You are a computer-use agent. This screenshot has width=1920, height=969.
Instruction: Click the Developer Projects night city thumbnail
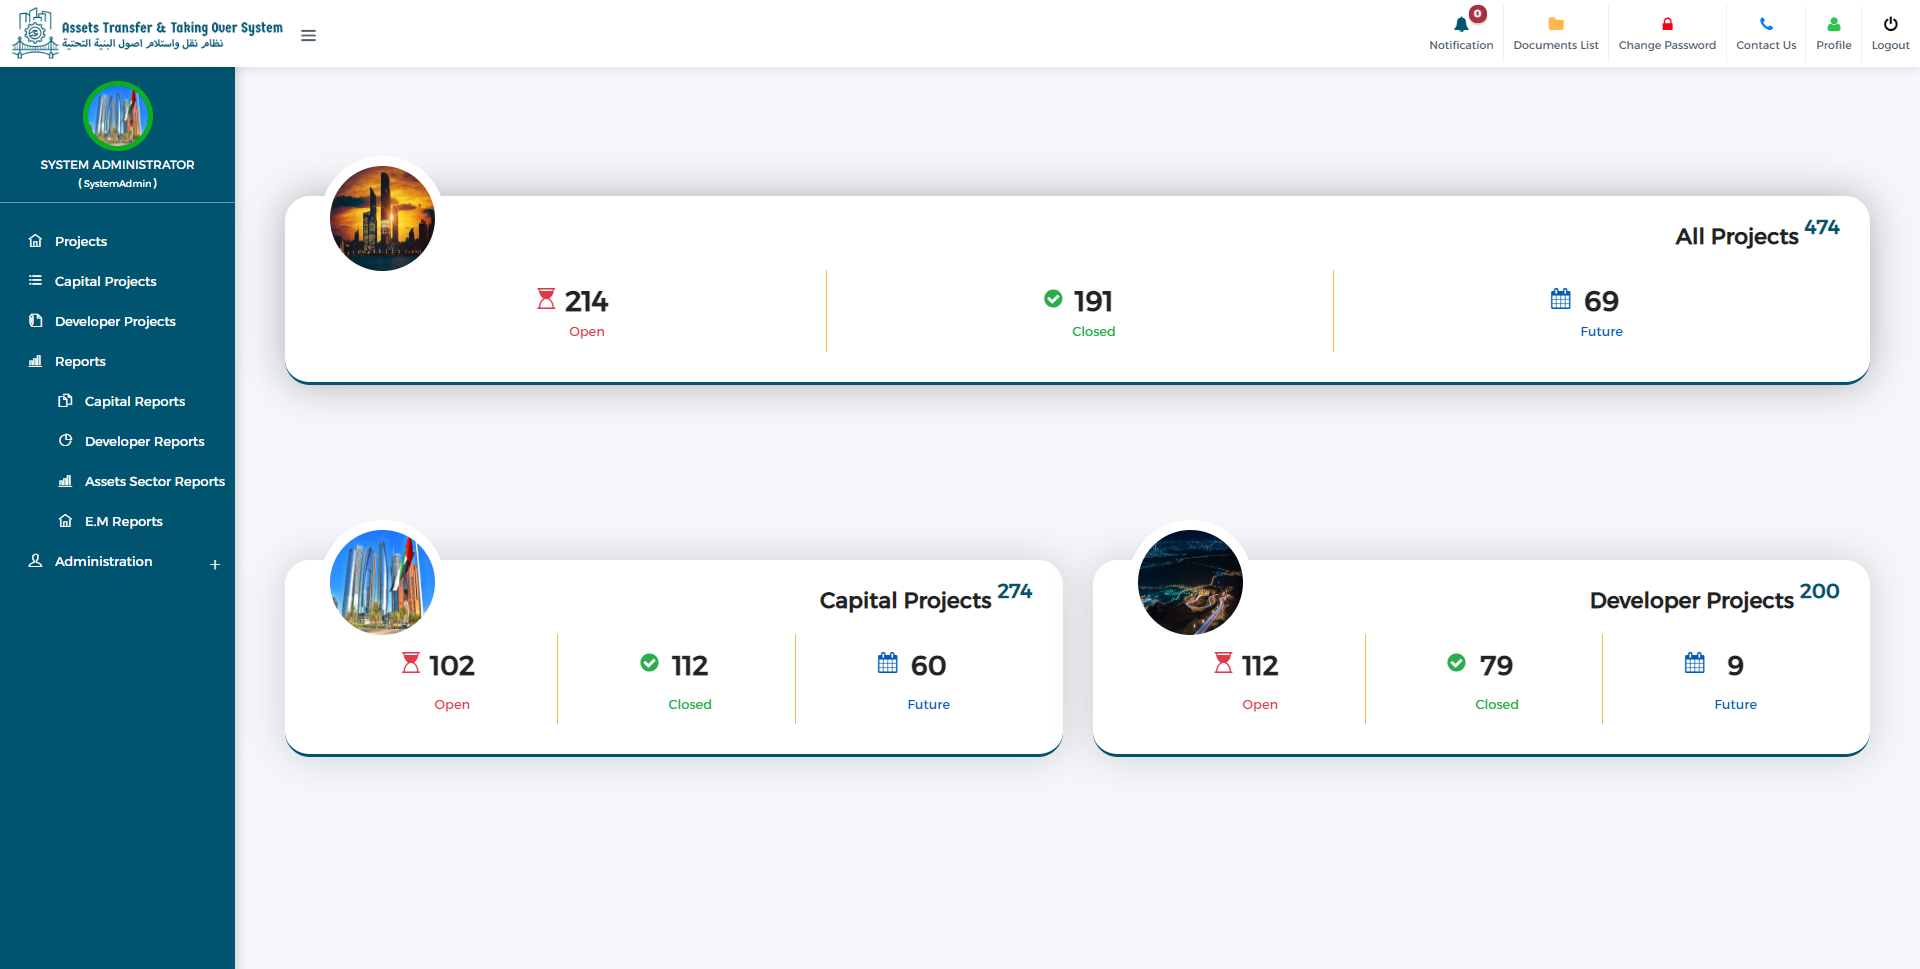pos(1190,582)
